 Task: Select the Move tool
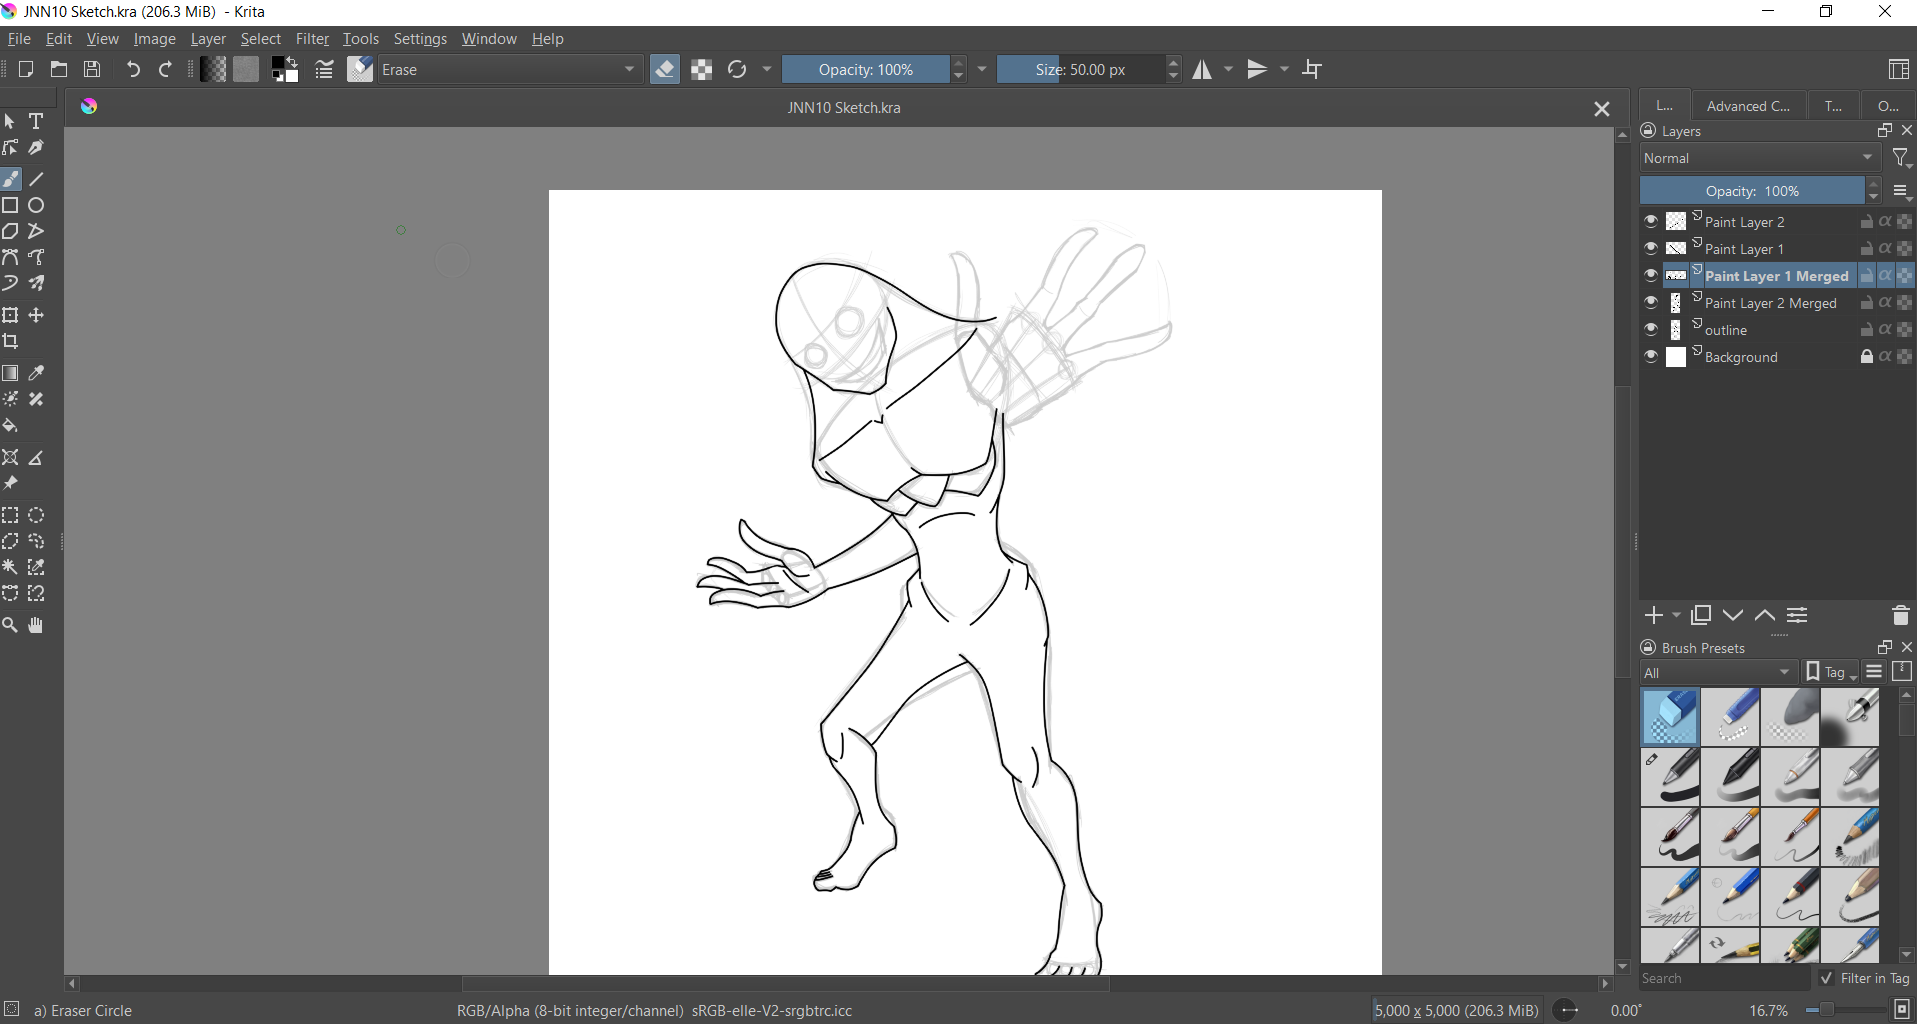tap(37, 315)
